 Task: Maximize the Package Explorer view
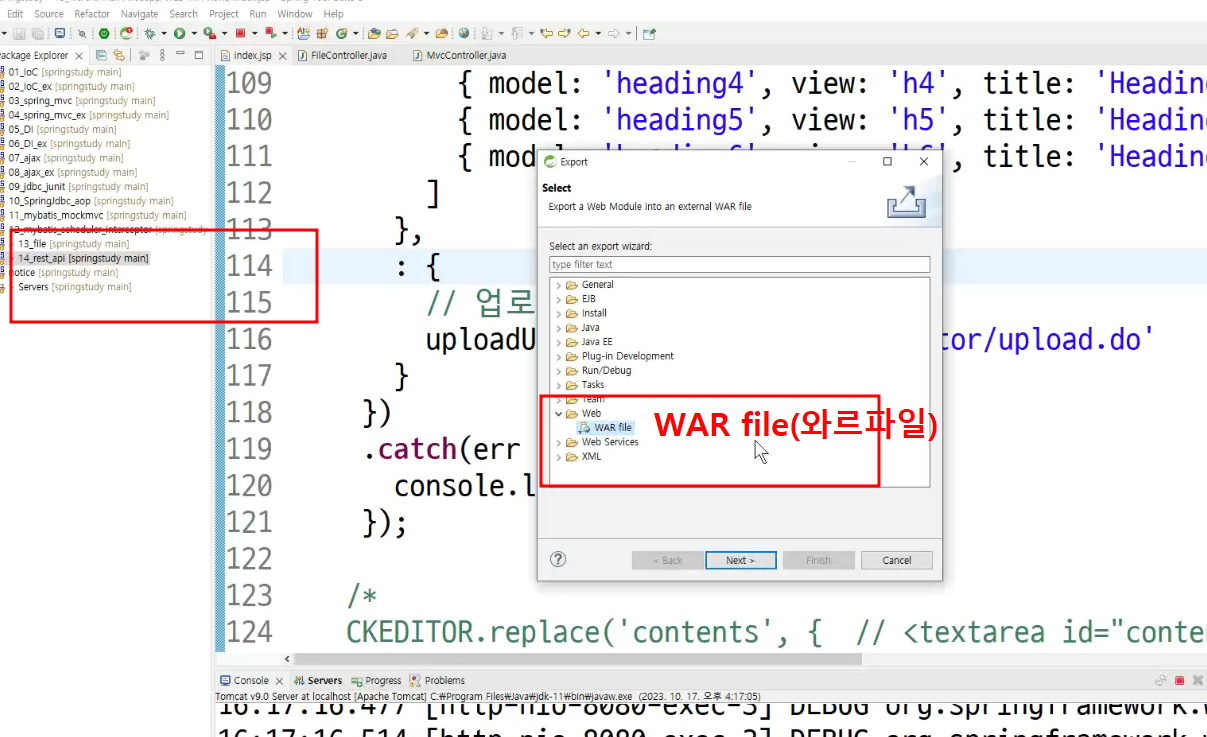(x=198, y=55)
